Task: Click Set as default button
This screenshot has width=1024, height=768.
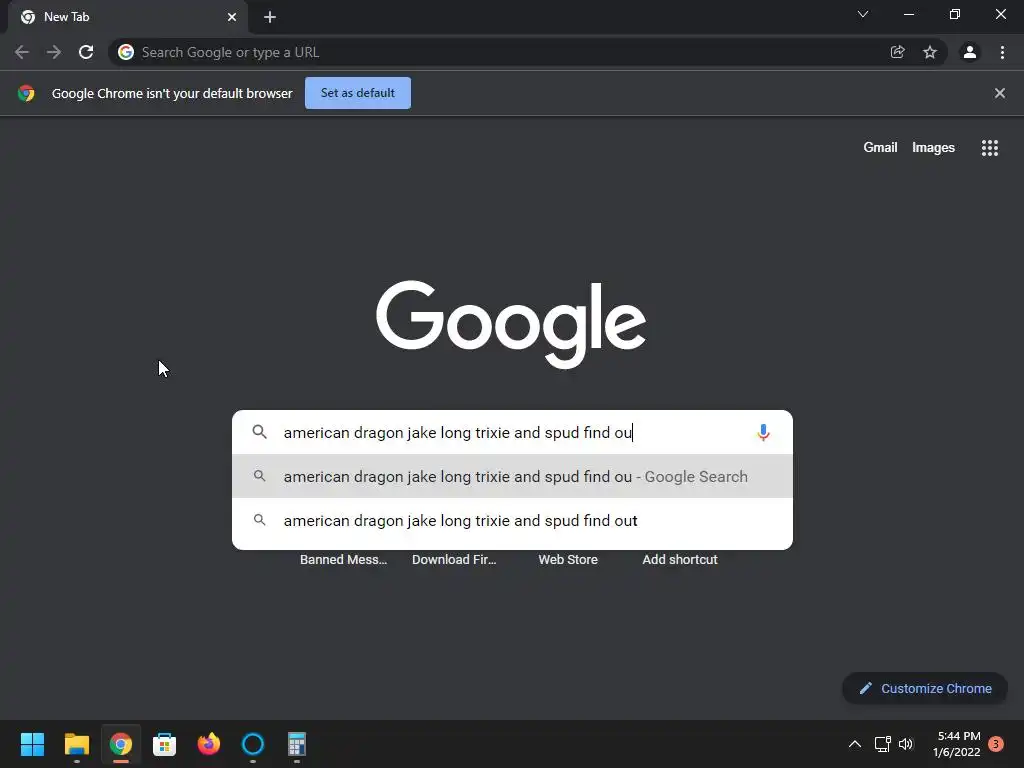Action: (x=358, y=93)
